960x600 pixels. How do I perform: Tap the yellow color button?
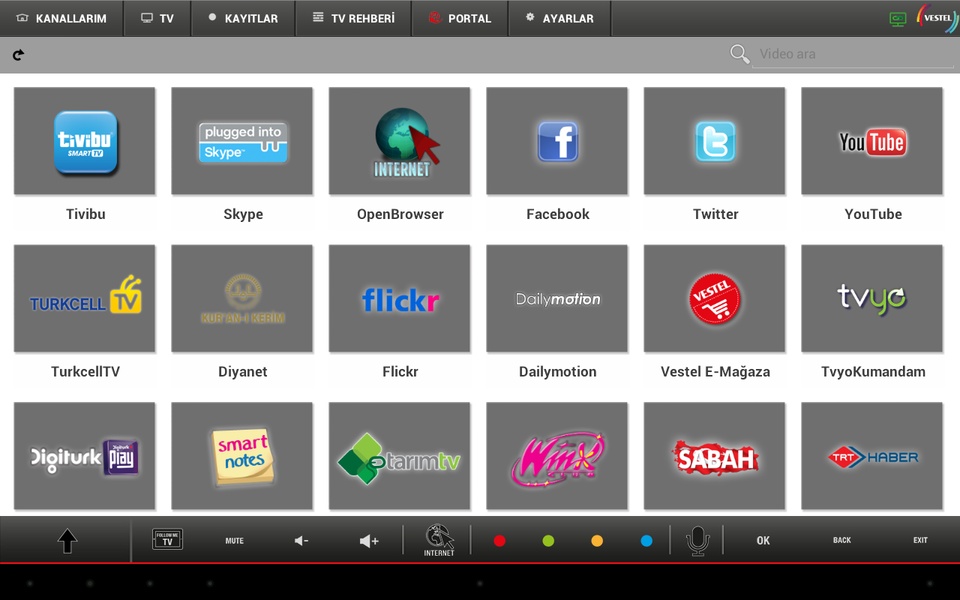point(597,541)
